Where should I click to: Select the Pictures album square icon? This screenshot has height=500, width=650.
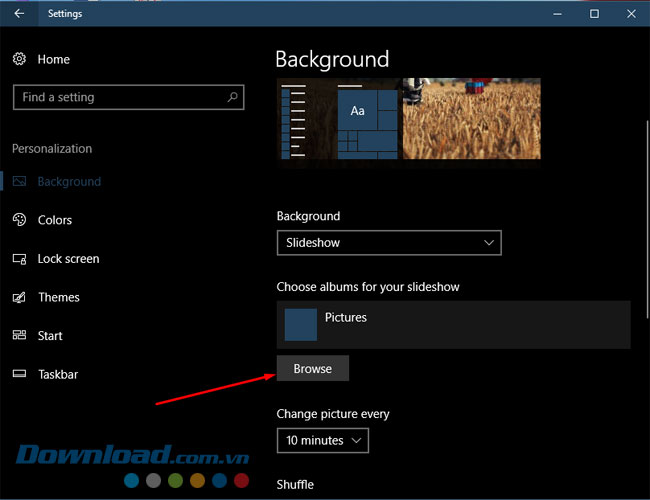[x=301, y=325]
